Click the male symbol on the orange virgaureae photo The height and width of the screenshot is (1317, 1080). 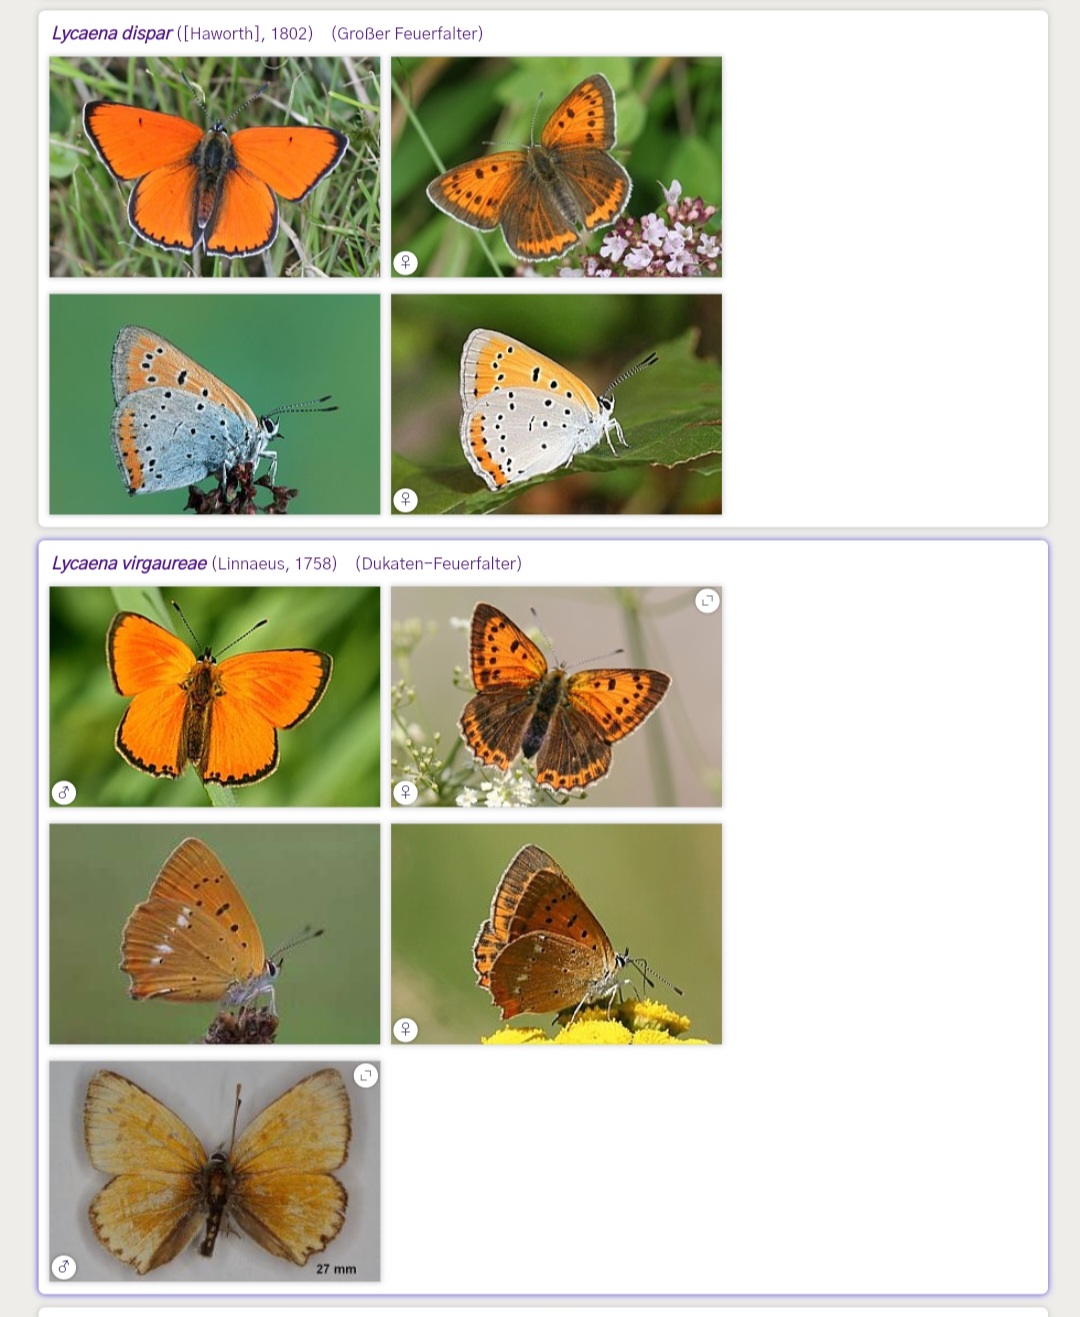click(x=64, y=792)
